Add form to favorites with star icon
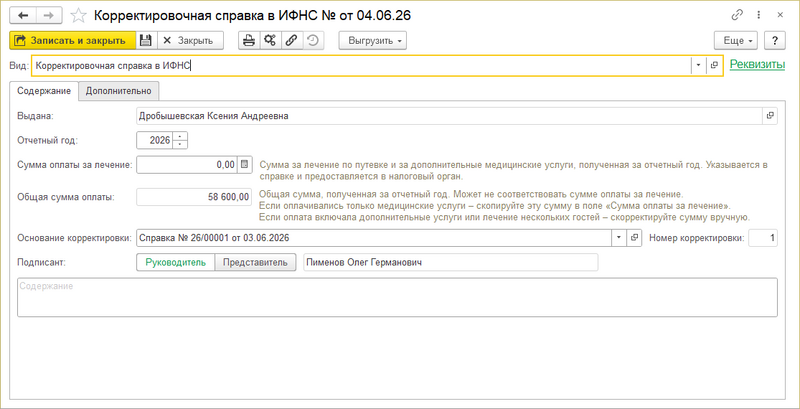The height and width of the screenshot is (409, 800). pyautogui.click(x=79, y=16)
